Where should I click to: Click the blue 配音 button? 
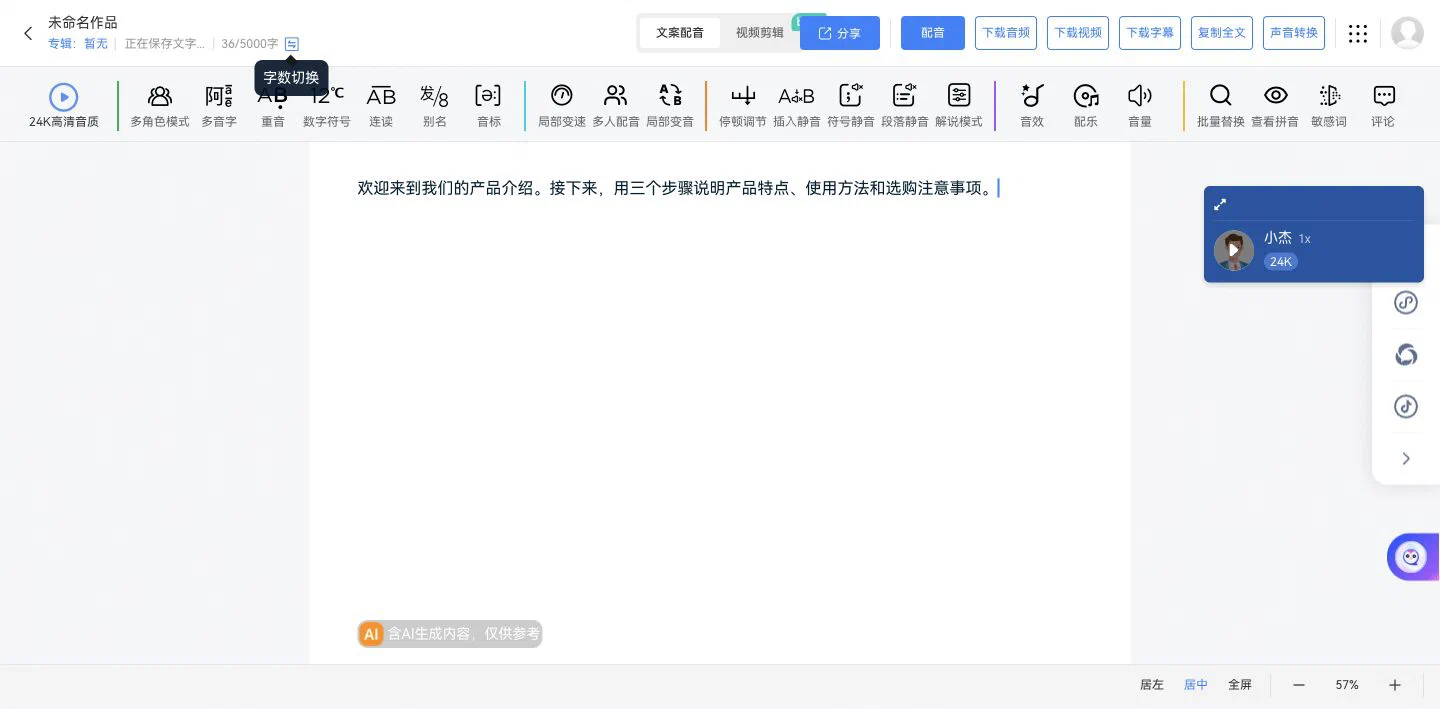(933, 33)
